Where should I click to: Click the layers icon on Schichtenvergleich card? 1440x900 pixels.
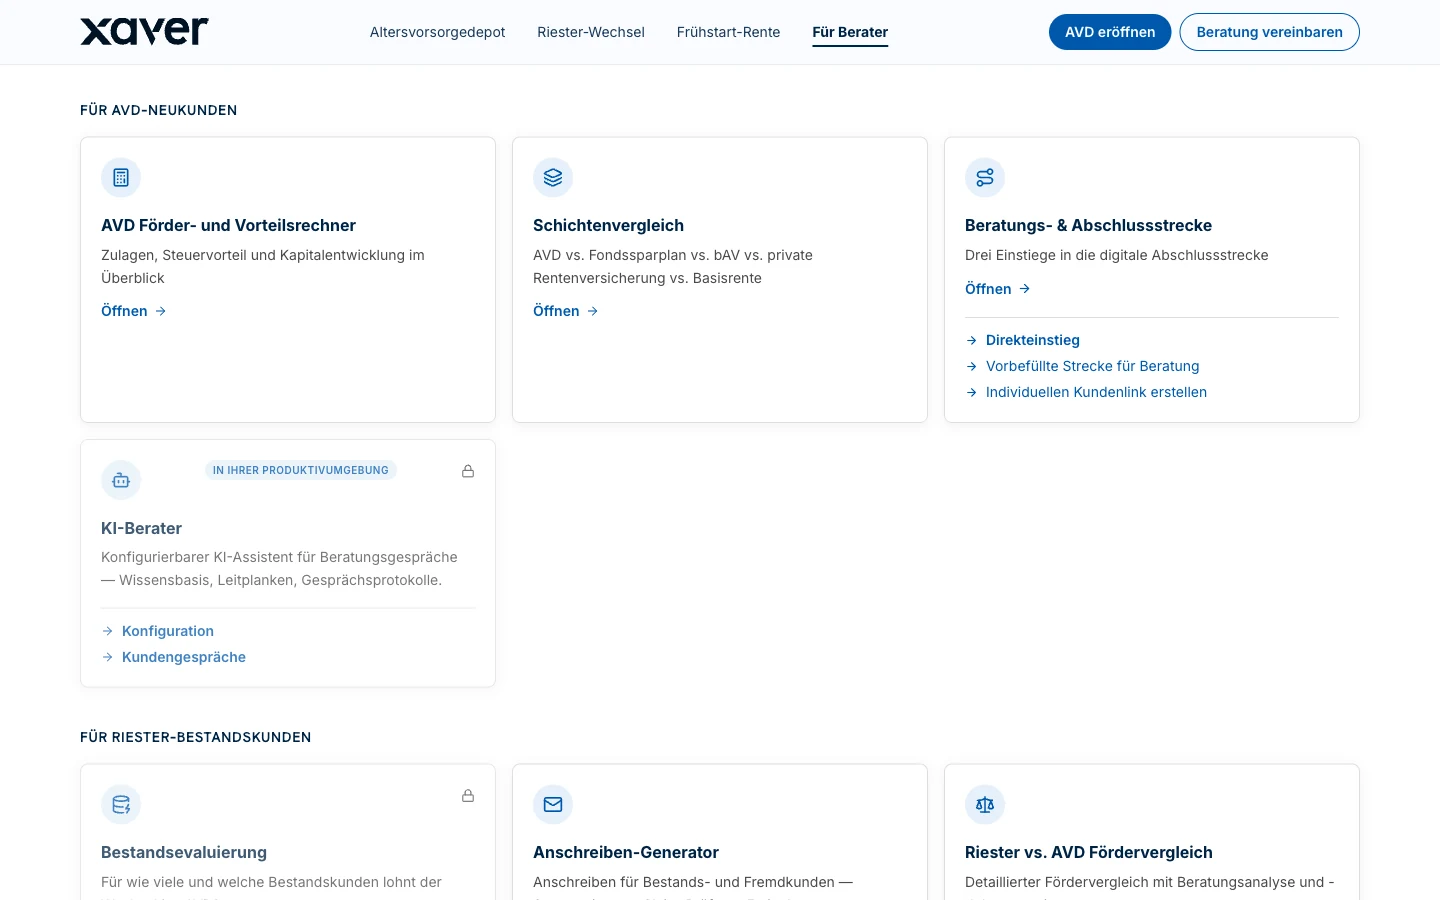553,178
